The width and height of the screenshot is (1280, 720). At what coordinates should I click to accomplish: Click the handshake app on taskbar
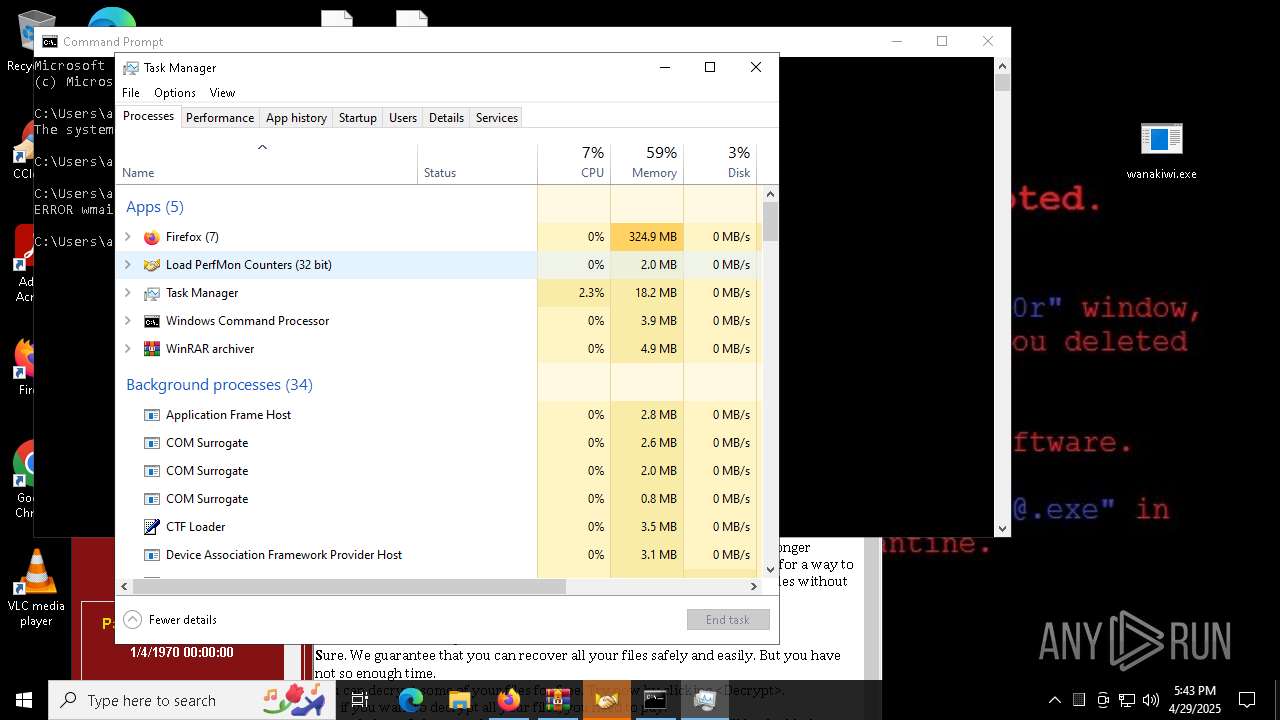pyautogui.click(x=607, y=700)
